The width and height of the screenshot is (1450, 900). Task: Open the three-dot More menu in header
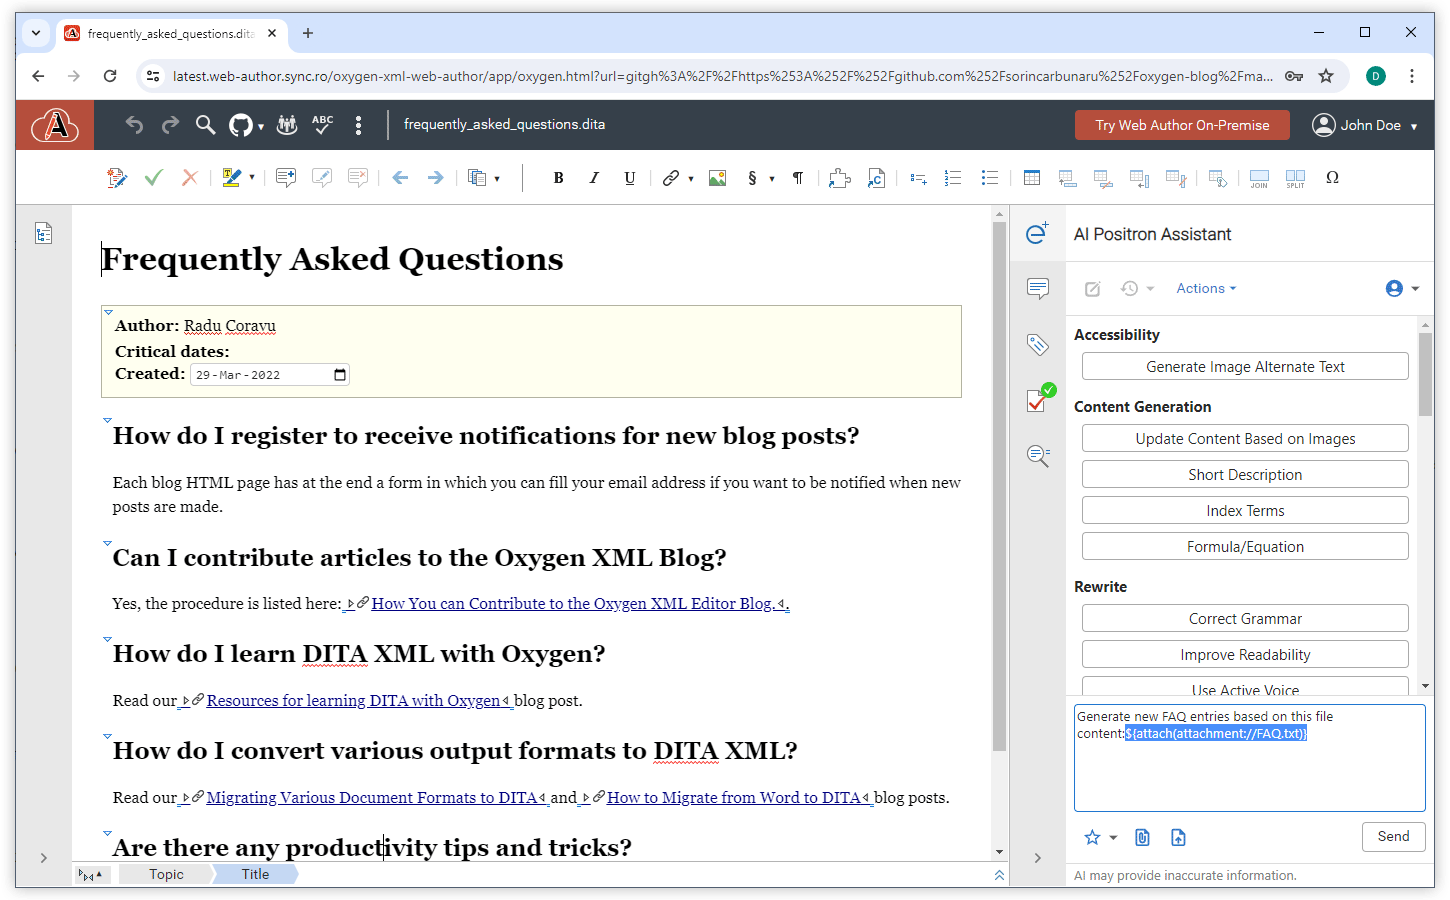[x=358, y=125]
